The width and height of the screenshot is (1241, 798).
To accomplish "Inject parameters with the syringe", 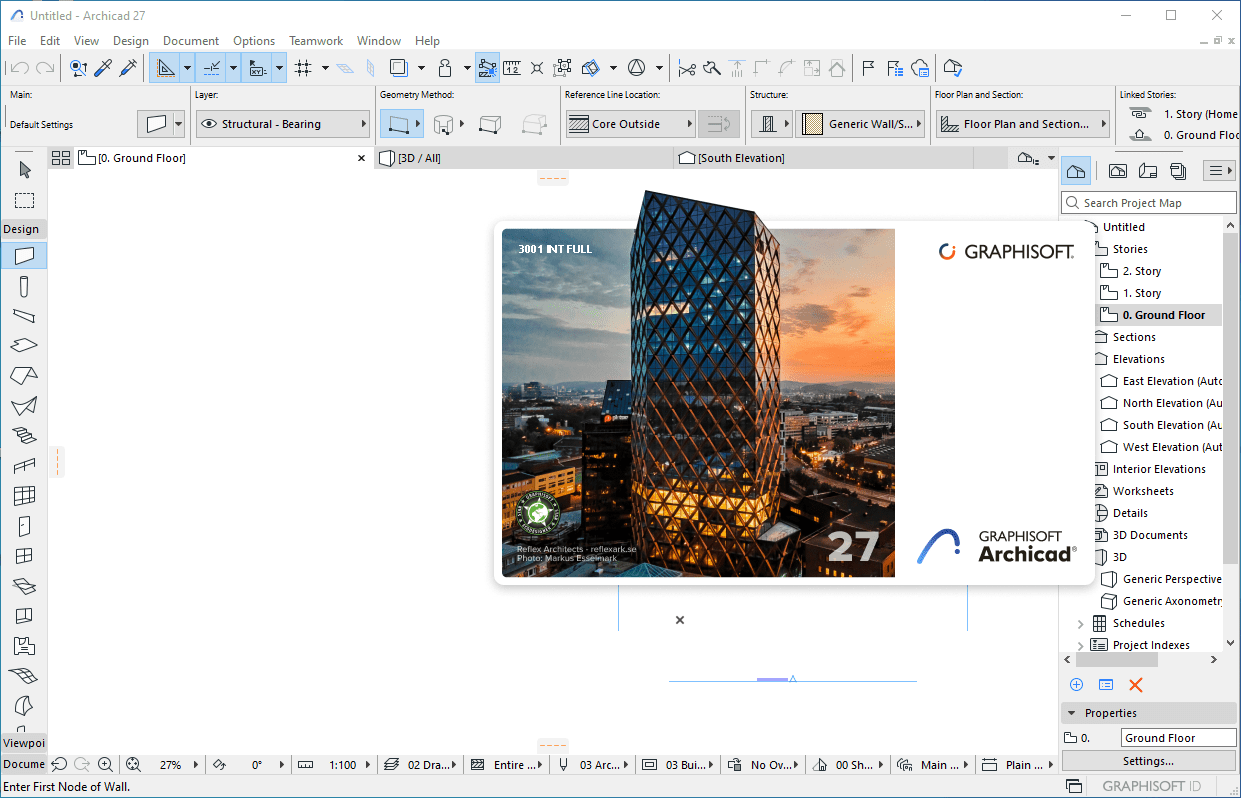I will (129, 68).
